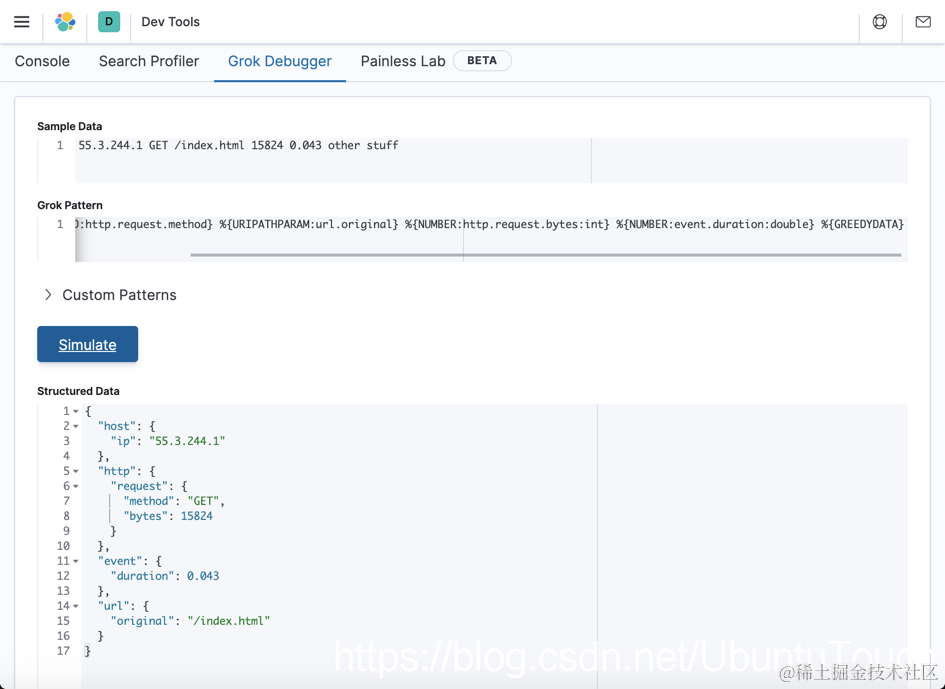
Task: Click the Grok Pattern horizontal scrollbar
Action: (x=545, y=255)
